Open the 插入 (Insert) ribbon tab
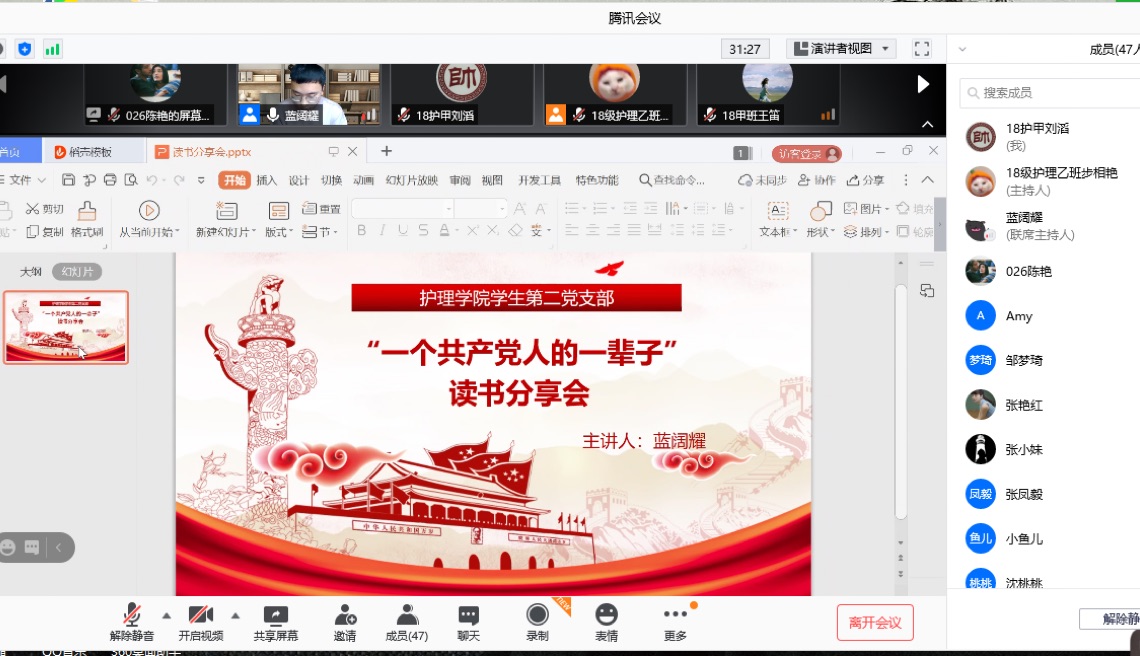The image size is (1140, 656). click(x=267, y=181)
